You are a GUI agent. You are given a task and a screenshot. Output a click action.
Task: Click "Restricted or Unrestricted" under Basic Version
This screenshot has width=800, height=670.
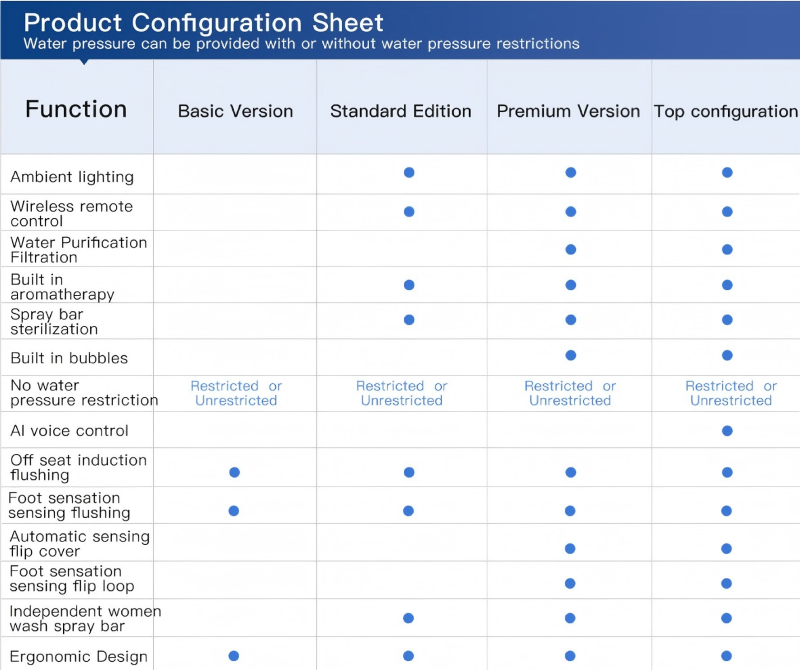[236, 393]
